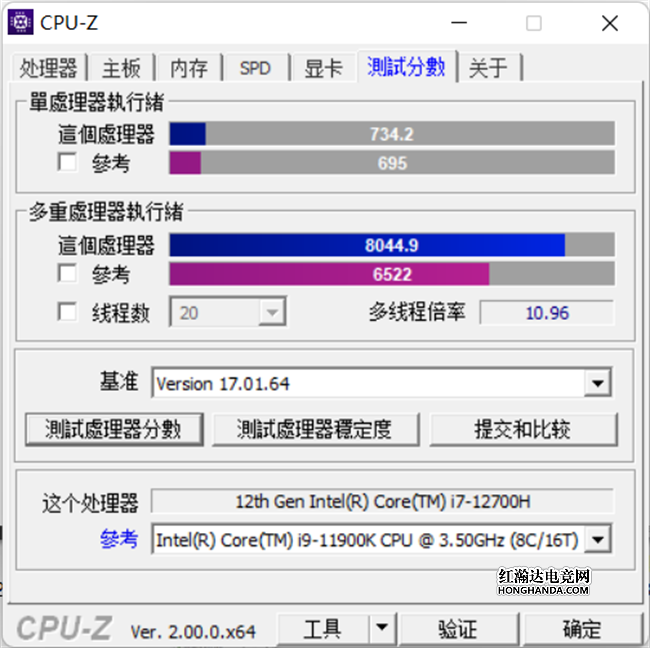Click the 測試處理器穩定度 button
This screenshot has width=650, height=648.
tap(316, 429)
